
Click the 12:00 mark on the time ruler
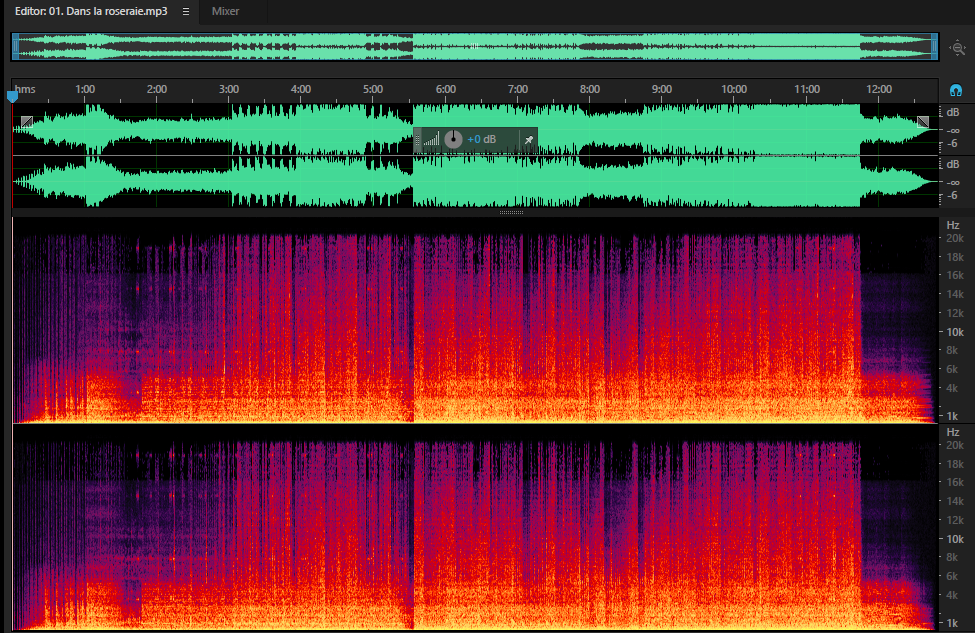point(879,90)
